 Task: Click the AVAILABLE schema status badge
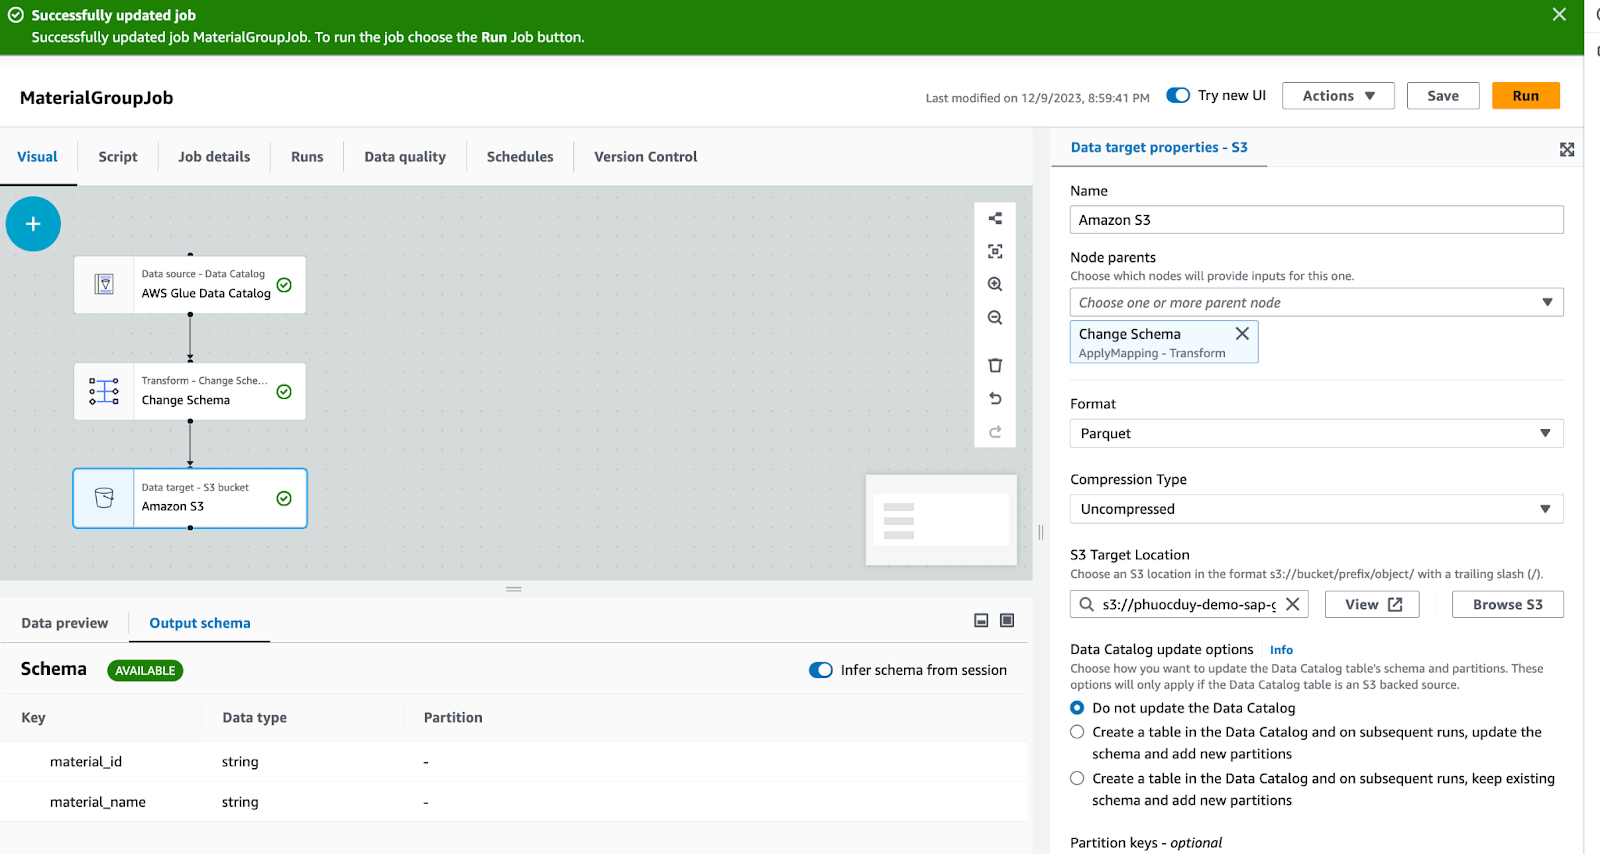145,670
